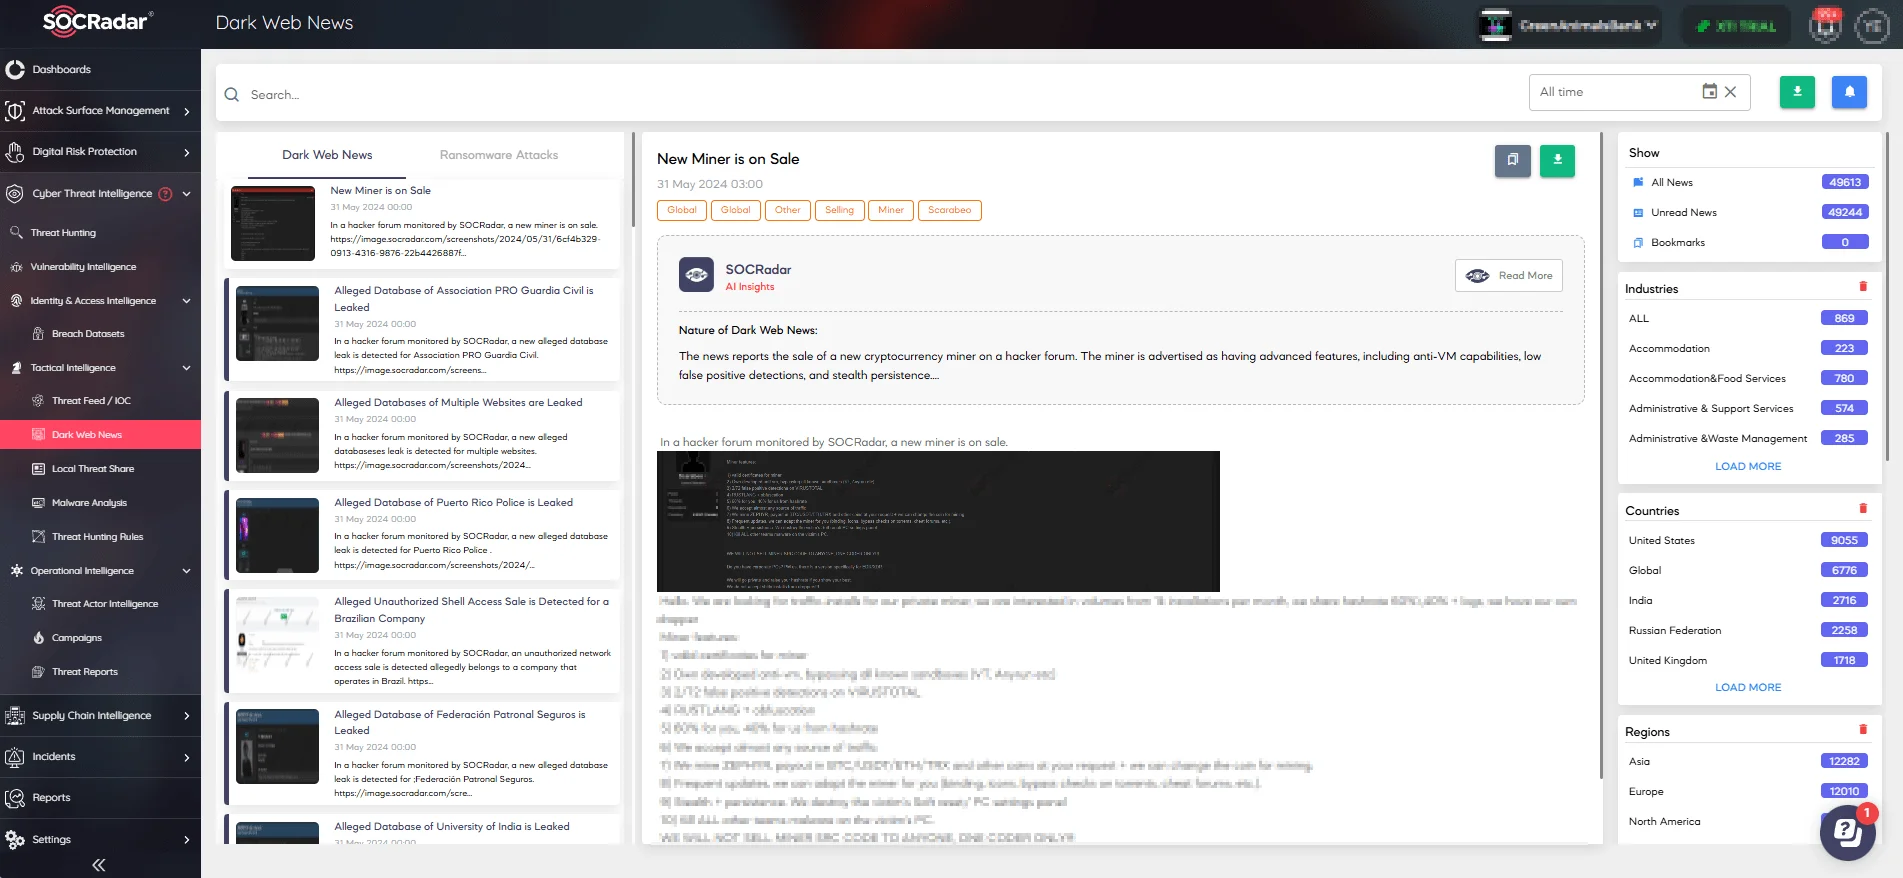The width and height of the screenshot is (1903, 878).
Task: Click the SOCRadar logo
Action: click(x=97, y=22)
